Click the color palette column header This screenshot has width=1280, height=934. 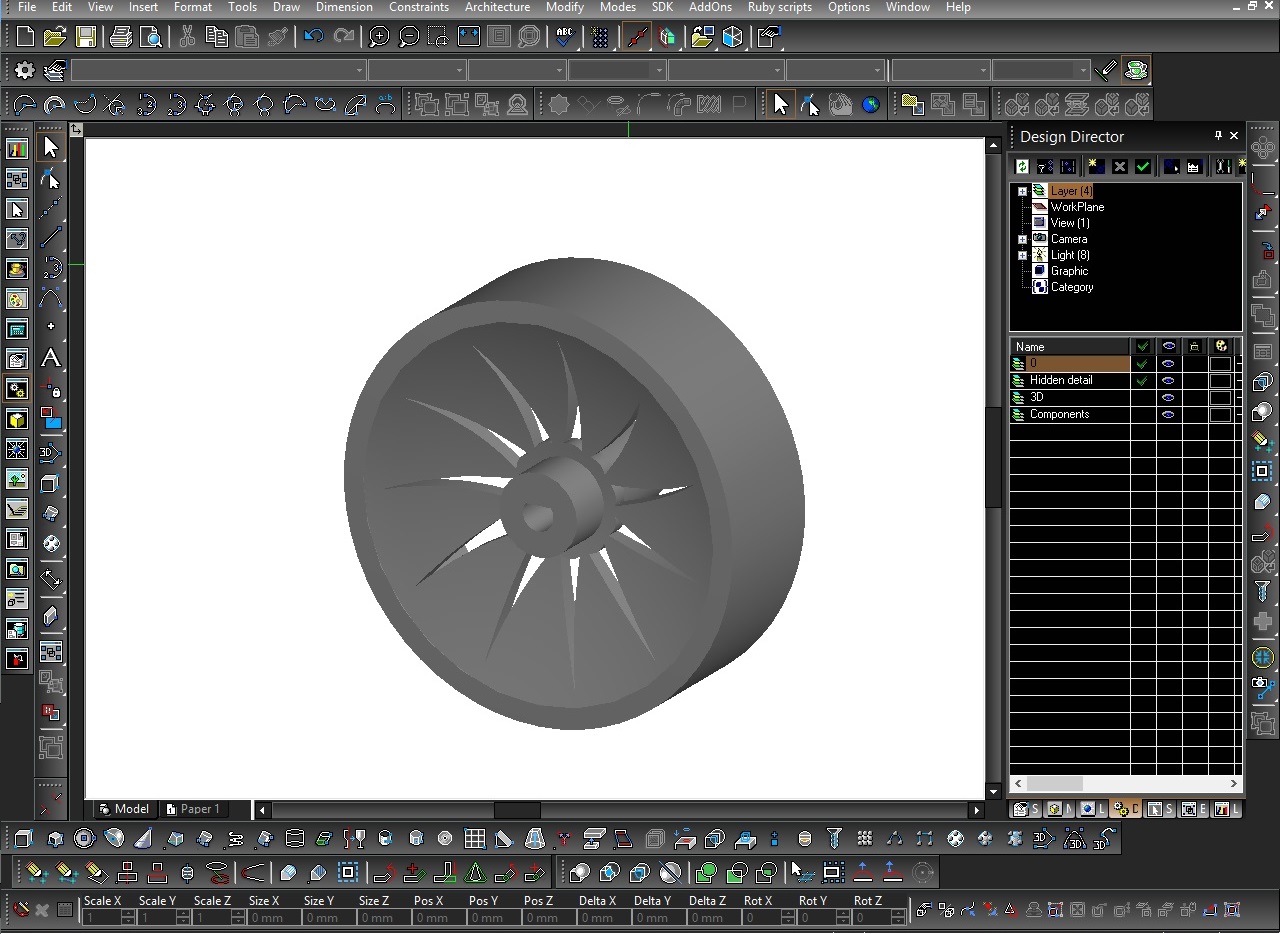click(1221, 347)
